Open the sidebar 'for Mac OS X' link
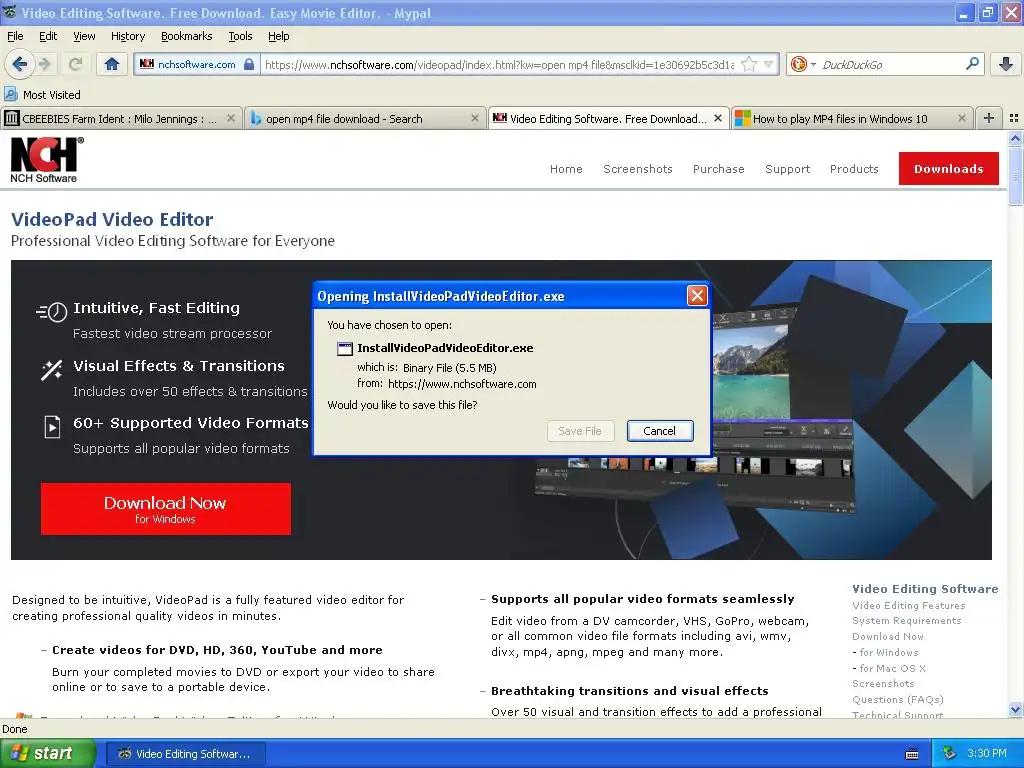 click(892, 668)
